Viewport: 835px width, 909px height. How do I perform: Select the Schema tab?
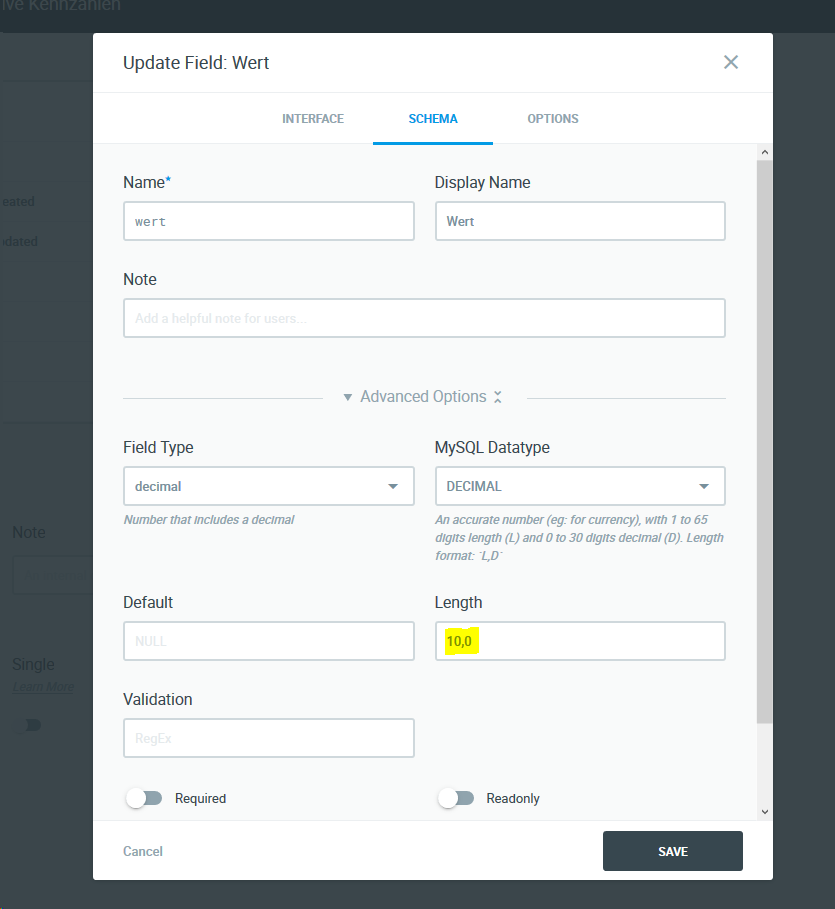(x=432, y=118)
